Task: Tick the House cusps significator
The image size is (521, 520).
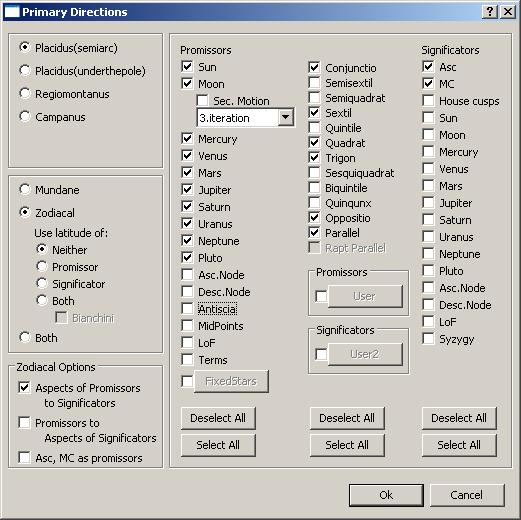Action: [428, 100]
